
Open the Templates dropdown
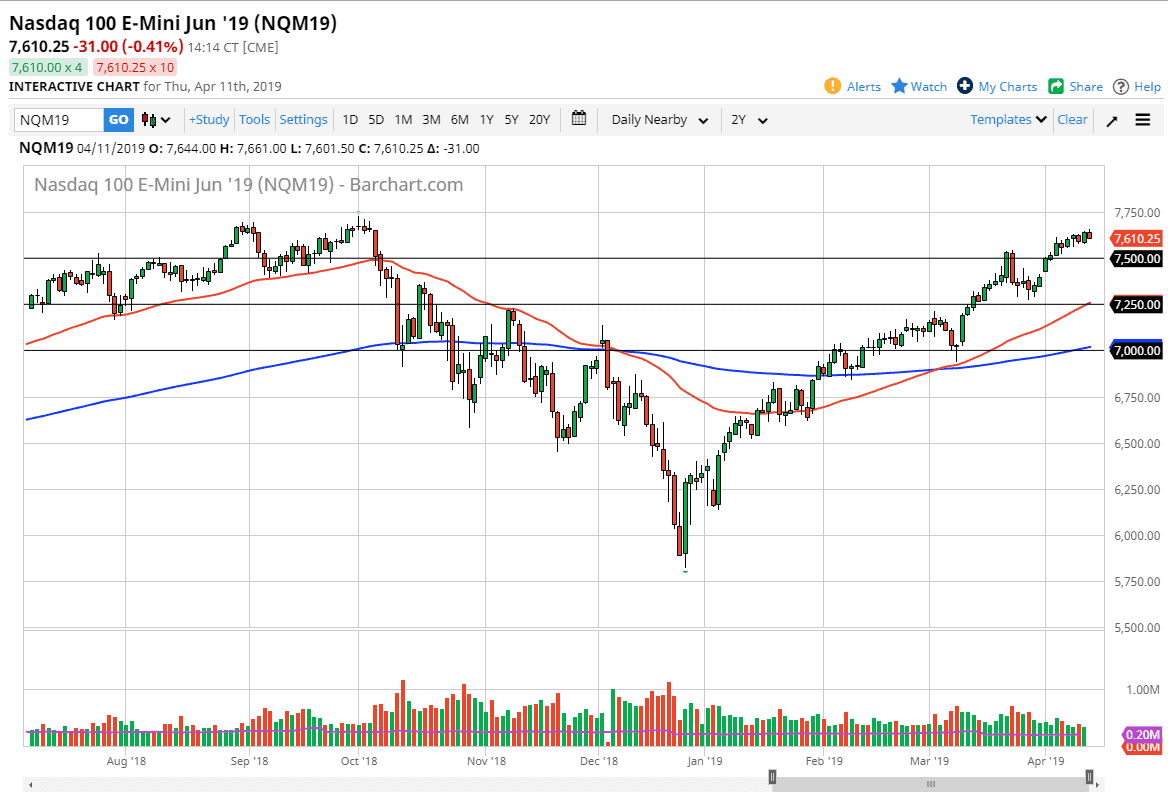pos(1008,120)
